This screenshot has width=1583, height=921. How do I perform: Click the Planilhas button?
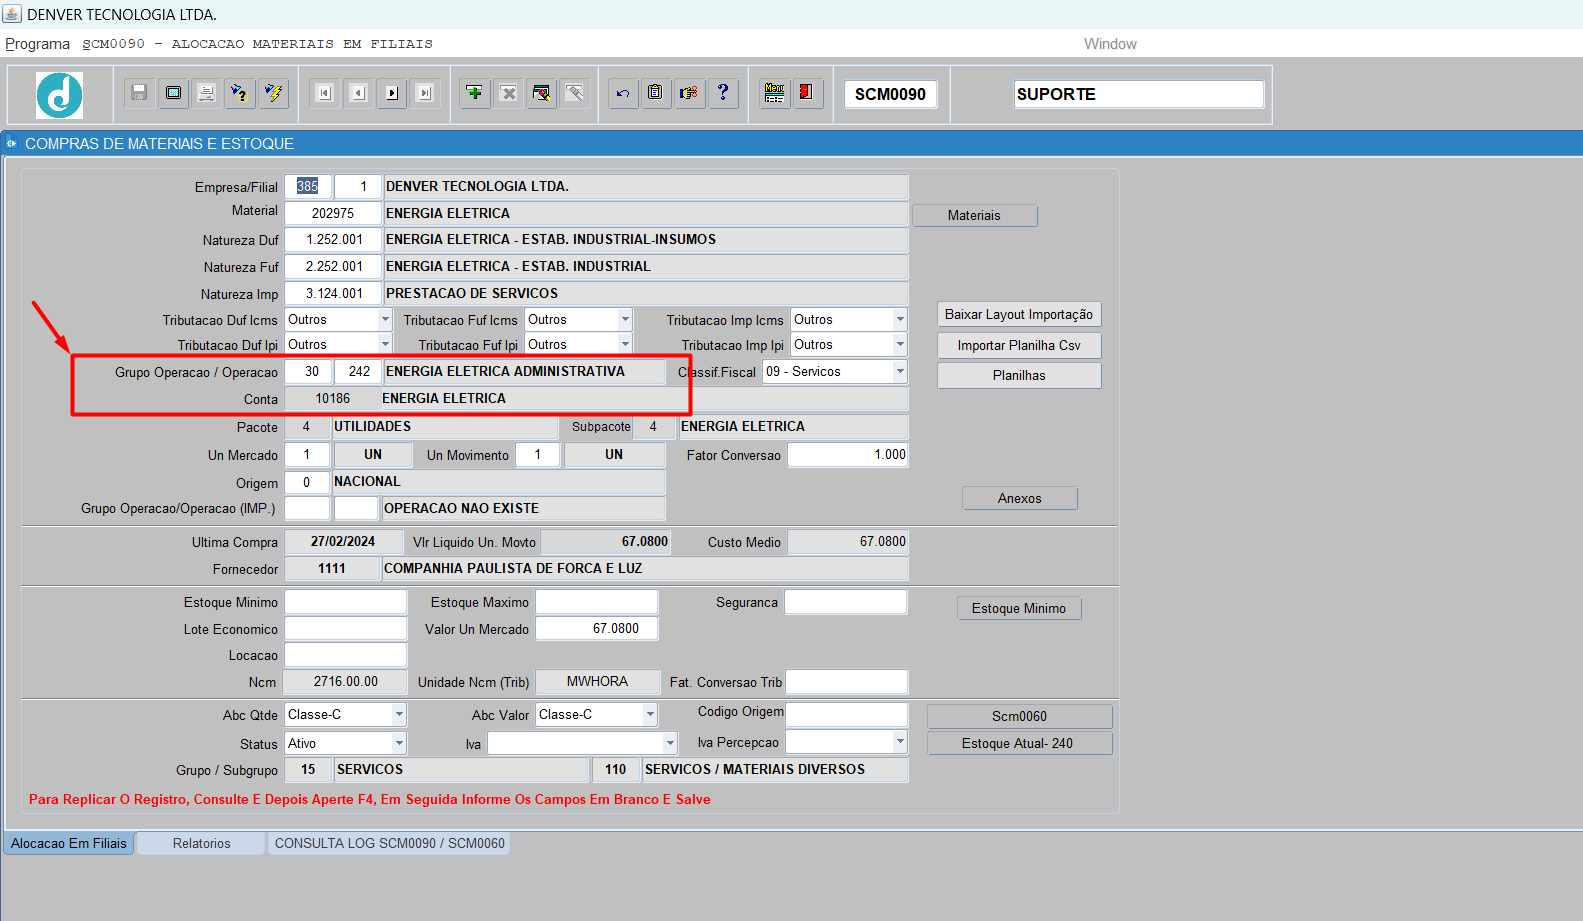tap(1019, 375)
